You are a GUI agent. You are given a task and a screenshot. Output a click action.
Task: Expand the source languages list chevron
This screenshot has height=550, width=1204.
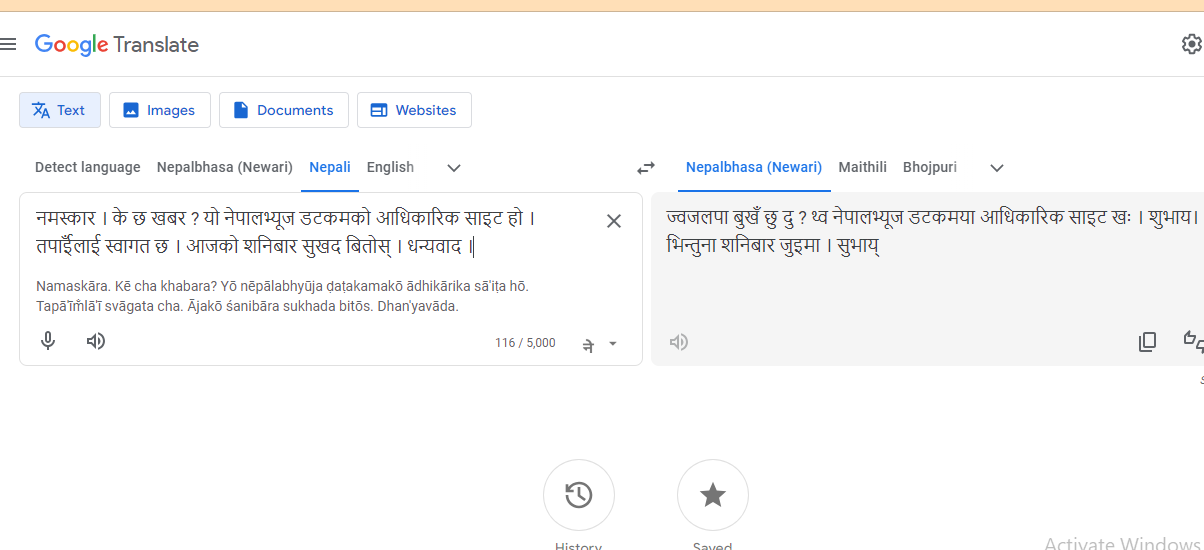(x=454, y=168)
